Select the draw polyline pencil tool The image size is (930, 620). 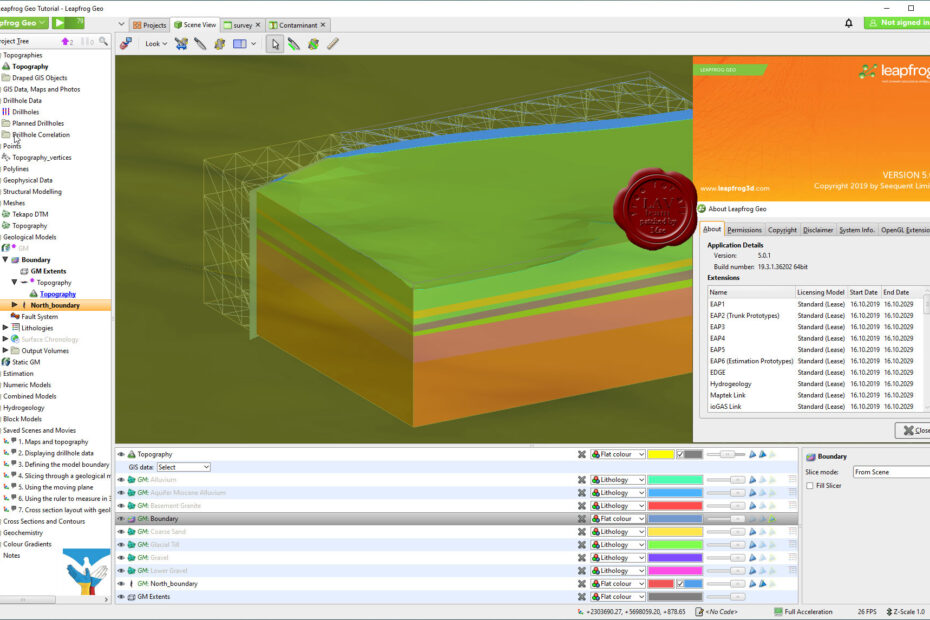[x=294, y=43]
